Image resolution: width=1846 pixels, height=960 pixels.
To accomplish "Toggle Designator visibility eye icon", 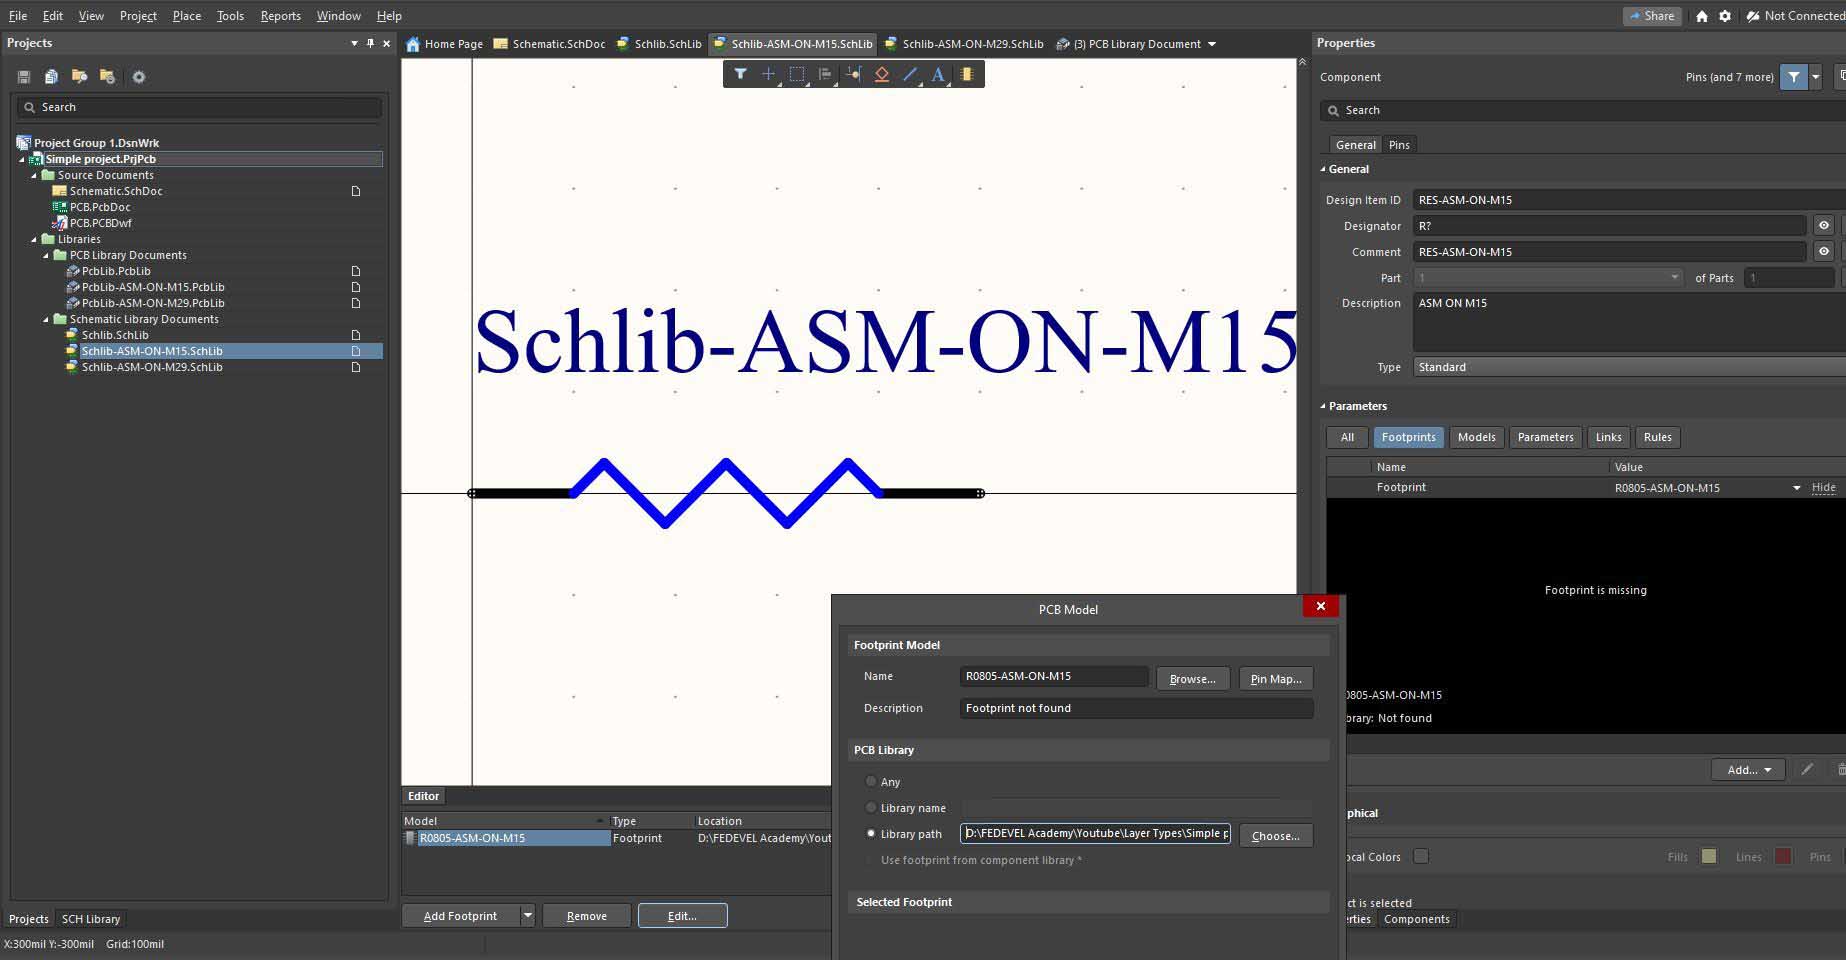I will pos(1824,226).
